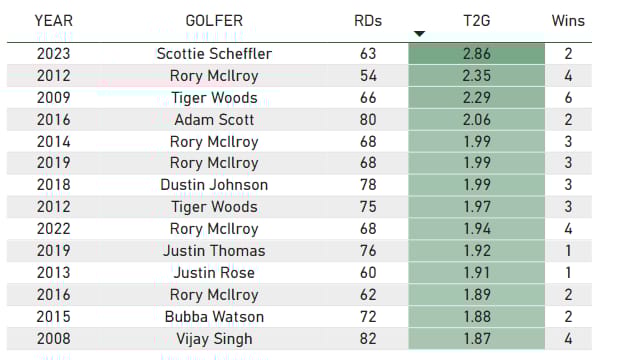Sort by the GOLFER column header
Image resolution: width=617 pixels, height=360 pixels.
[x=214, y=20]
